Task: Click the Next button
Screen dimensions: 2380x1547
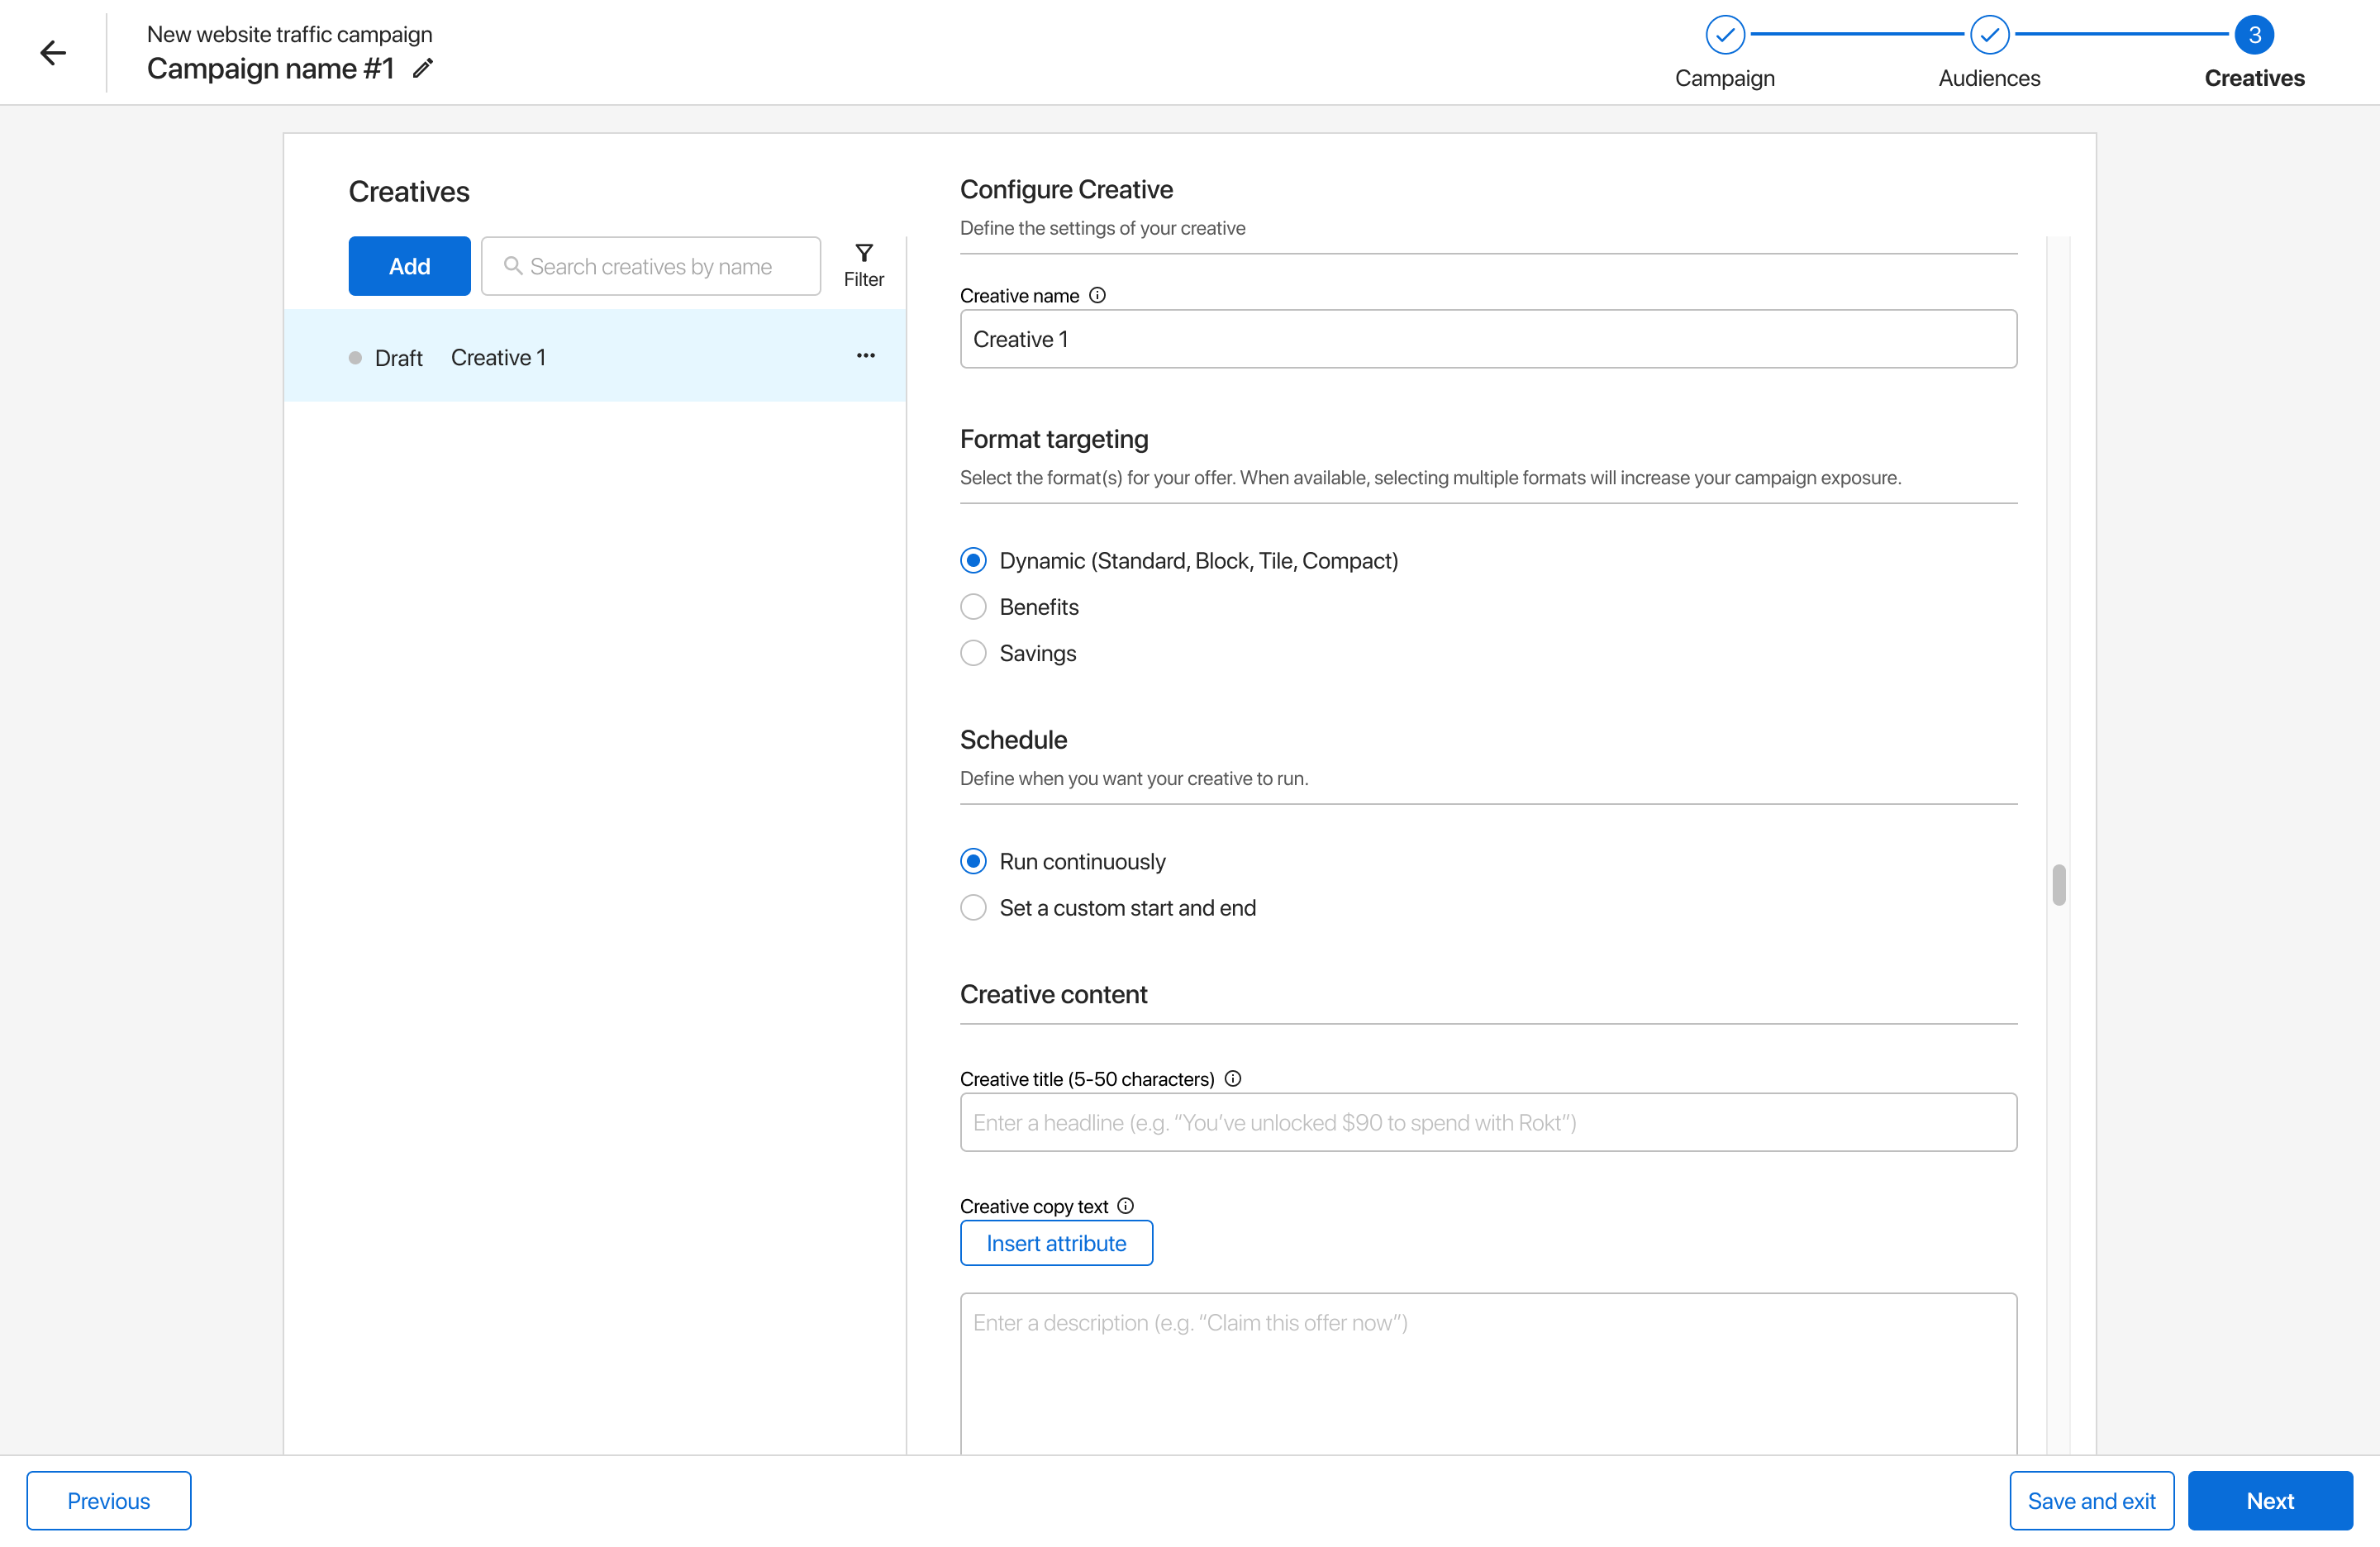Action: pyautogui.click(x=2270, y=1500)
